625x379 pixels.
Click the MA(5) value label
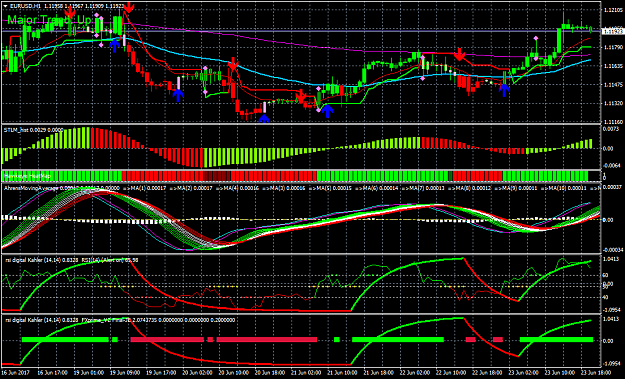[334, 187]
